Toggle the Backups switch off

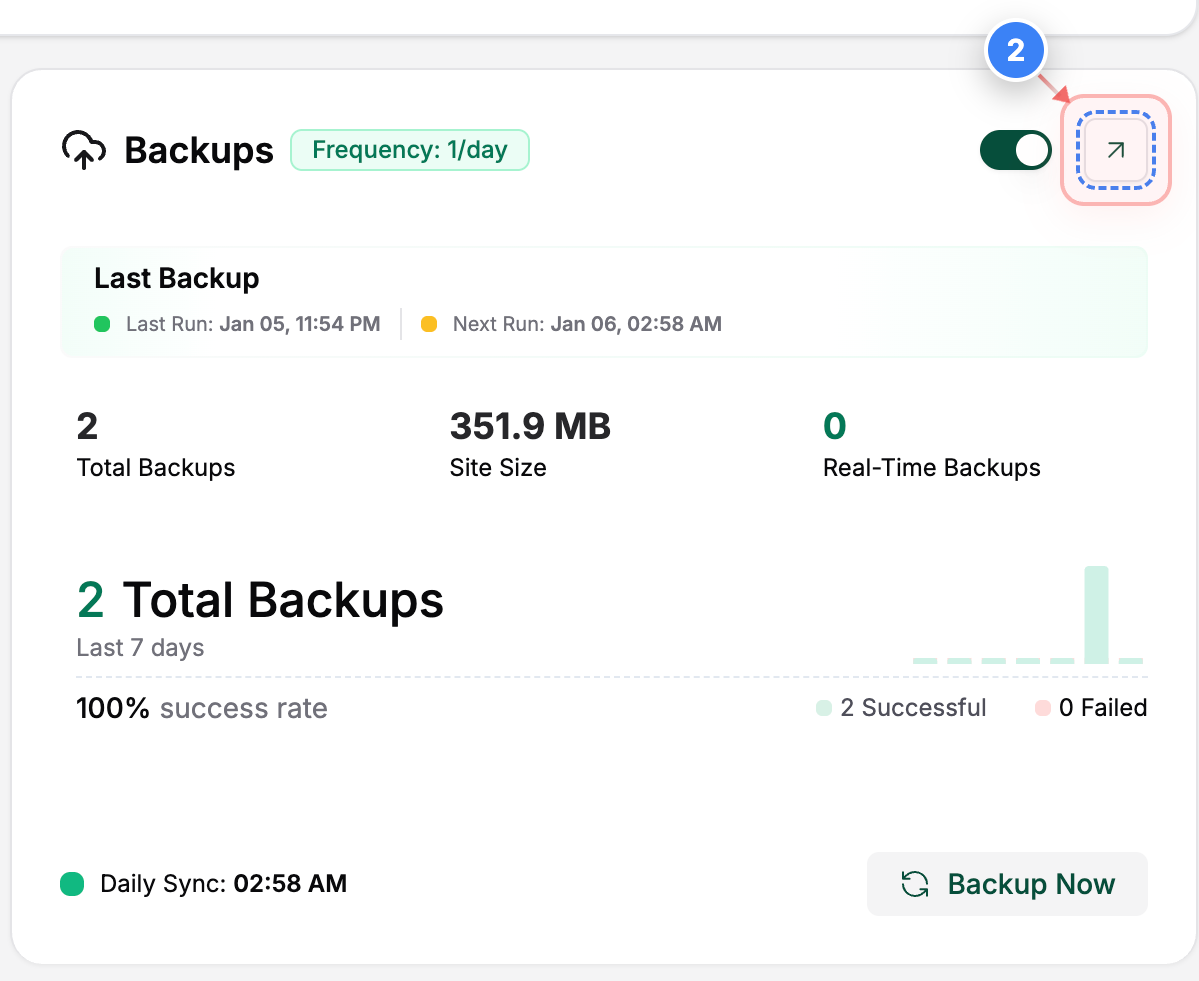[1015, 150]
